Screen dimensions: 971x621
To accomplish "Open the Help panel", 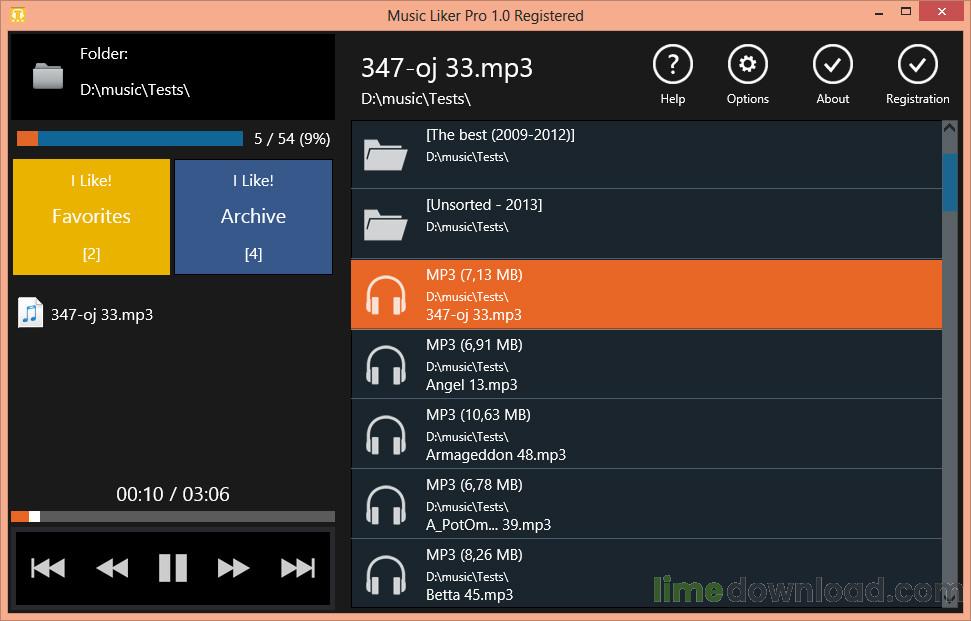I will pyautogui.click(x=672, y=62).
